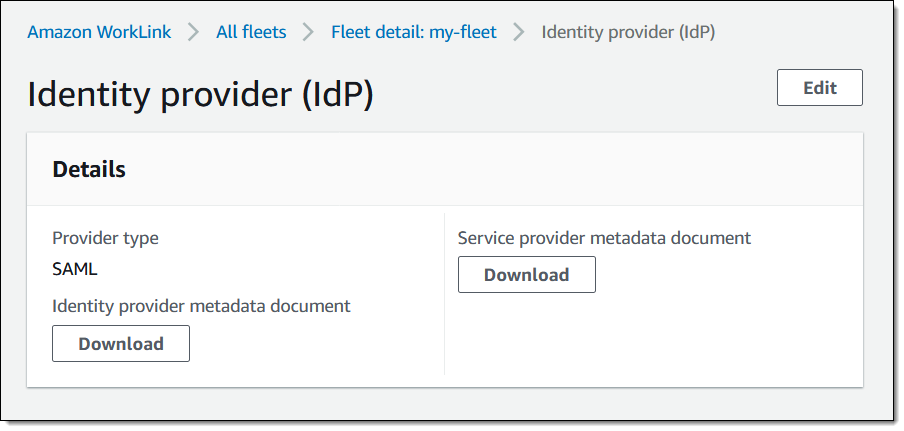This screenshot has height=431, width=904.
Task: Click the current Identity provider (IdP) breadcrumb
Action: coord(628,32)
